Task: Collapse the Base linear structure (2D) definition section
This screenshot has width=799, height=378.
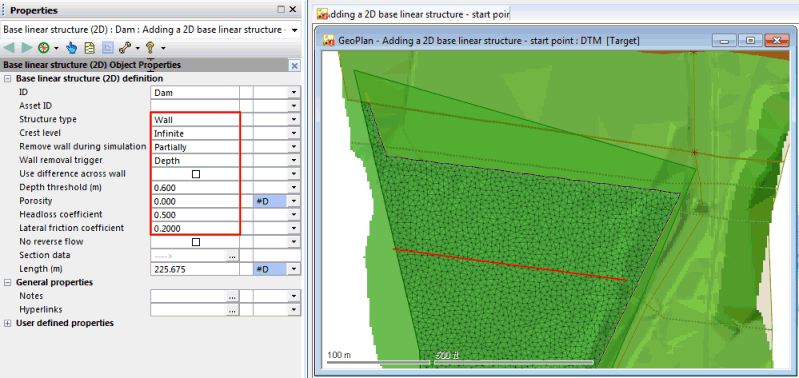Action: pos(8,79)
